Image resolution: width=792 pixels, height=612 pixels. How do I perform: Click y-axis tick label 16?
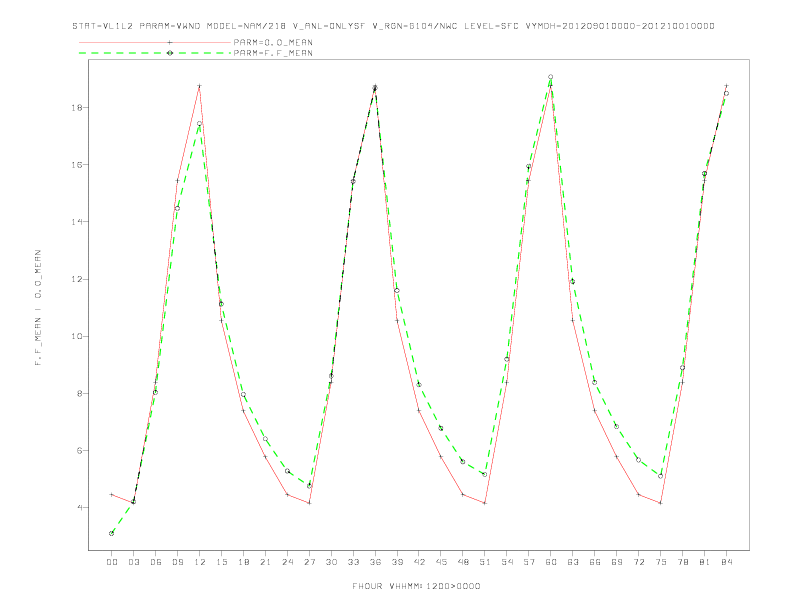pyautogui.click(x=77, y=165)
